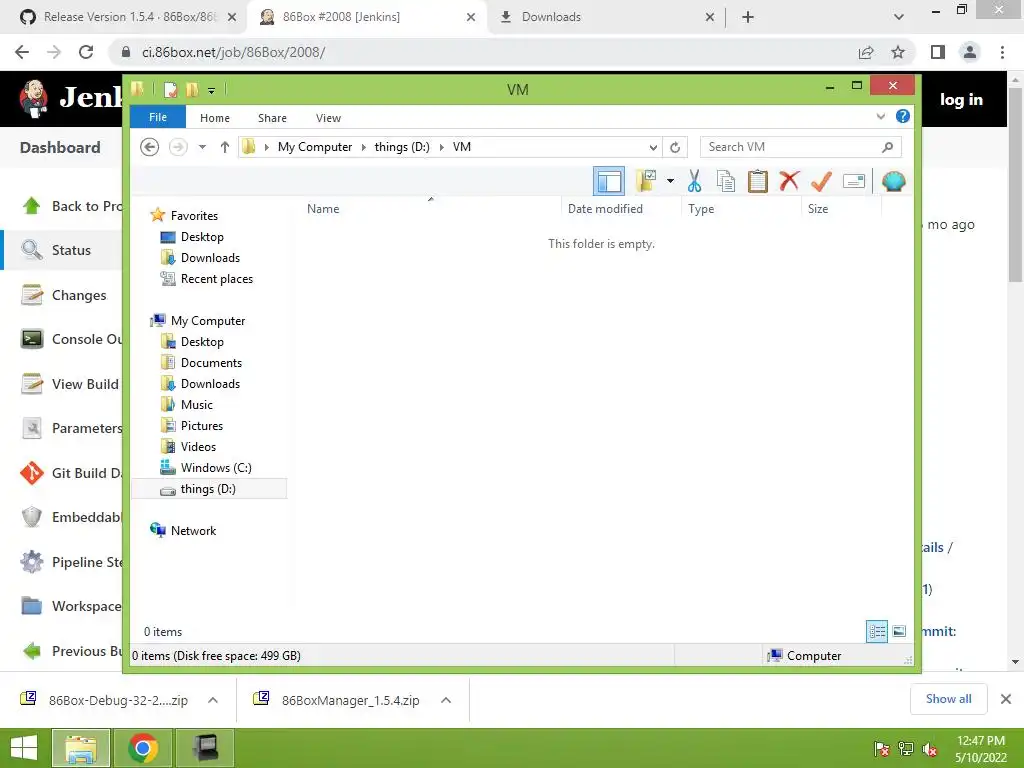Open the Home ribbon tab

pos(215,118)
